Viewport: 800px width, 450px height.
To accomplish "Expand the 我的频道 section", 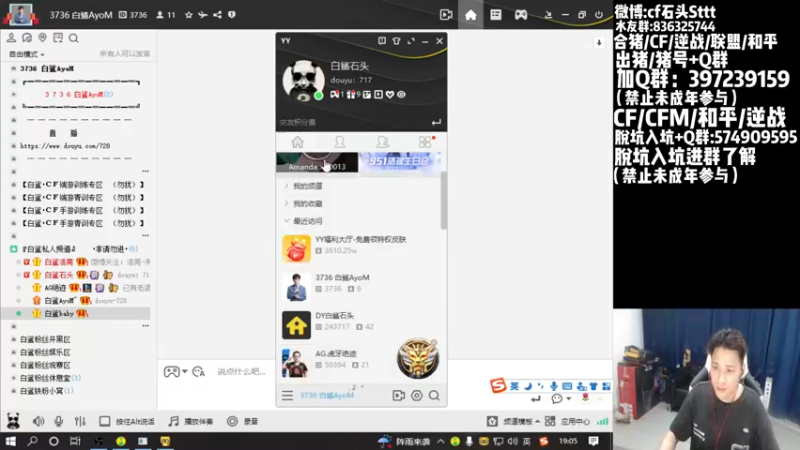I will click(286, 186).
